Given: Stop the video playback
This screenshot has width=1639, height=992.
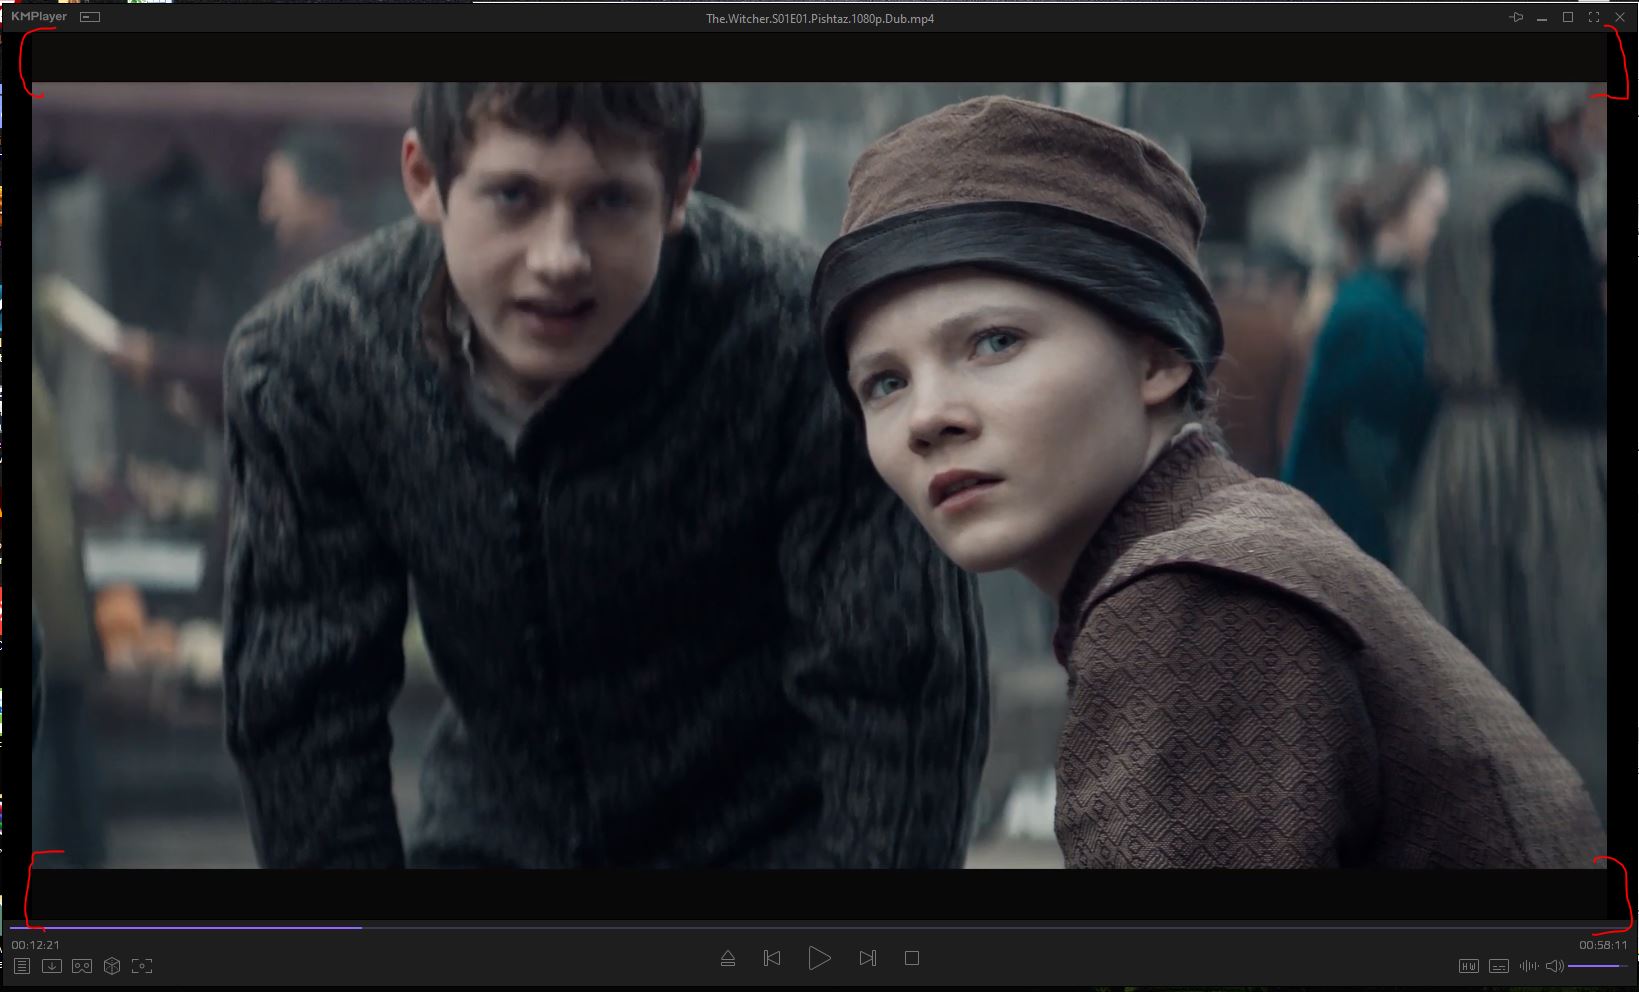Looking at the screenshot, I should [x=911, y=958].
